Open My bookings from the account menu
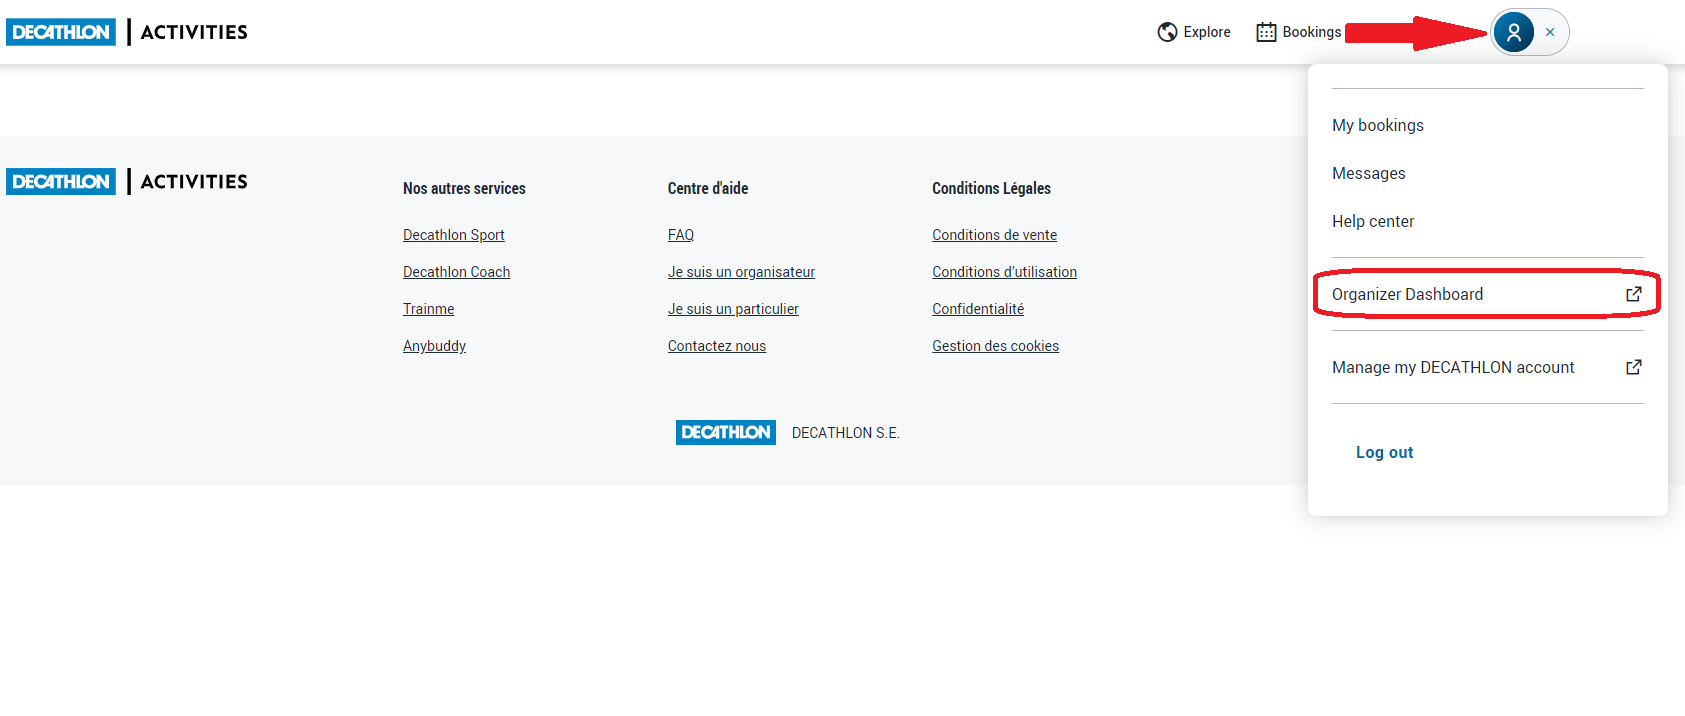This screenshot has height=716, width=1685. pyautogui.click(x=1377, y=125)
